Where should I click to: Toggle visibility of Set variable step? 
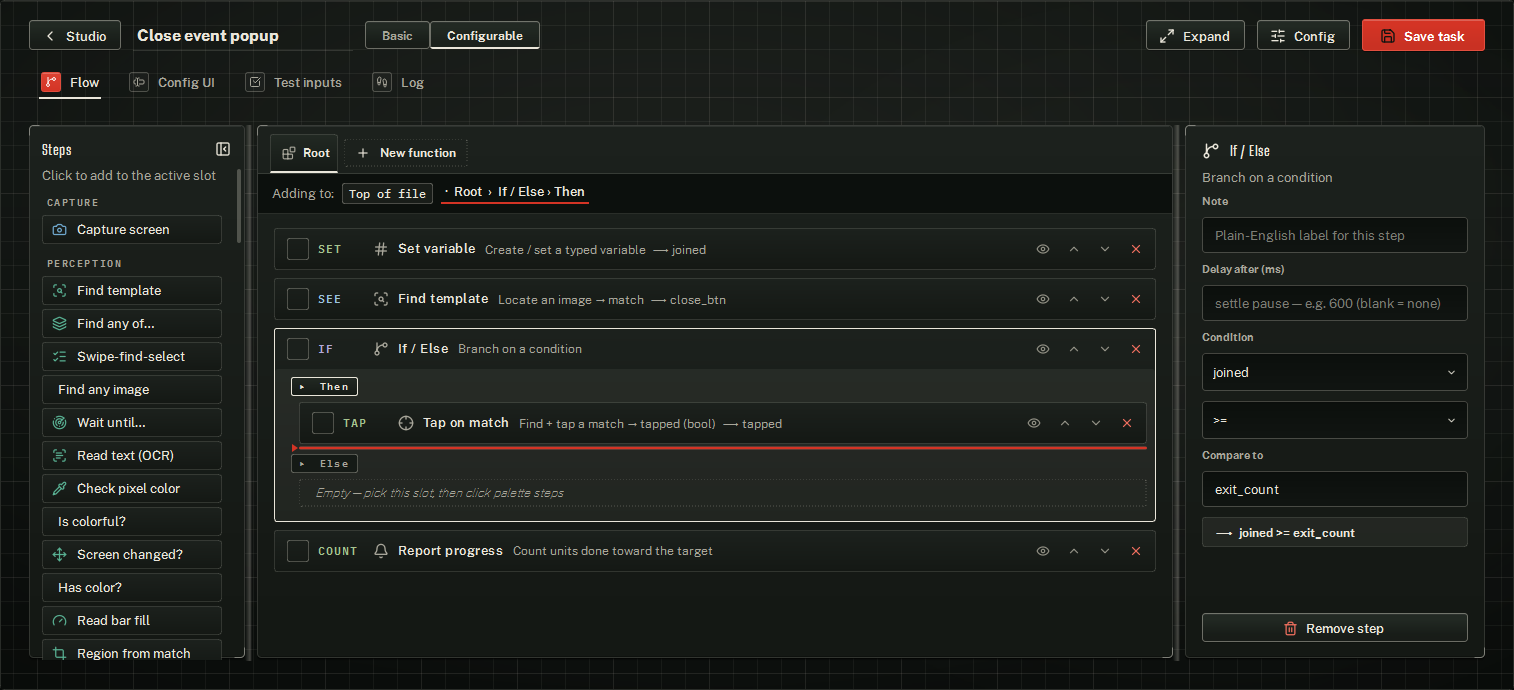pos(1043,249)
